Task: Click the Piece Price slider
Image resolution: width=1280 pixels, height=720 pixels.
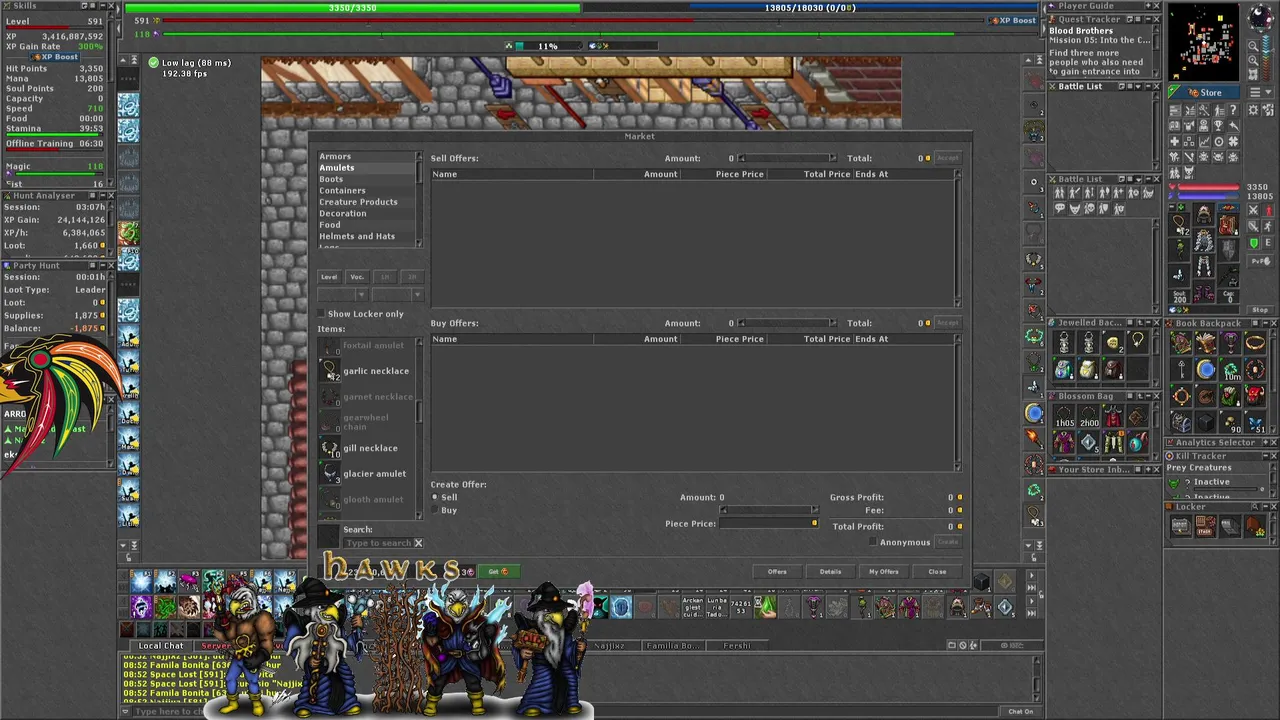Action: 768,510
